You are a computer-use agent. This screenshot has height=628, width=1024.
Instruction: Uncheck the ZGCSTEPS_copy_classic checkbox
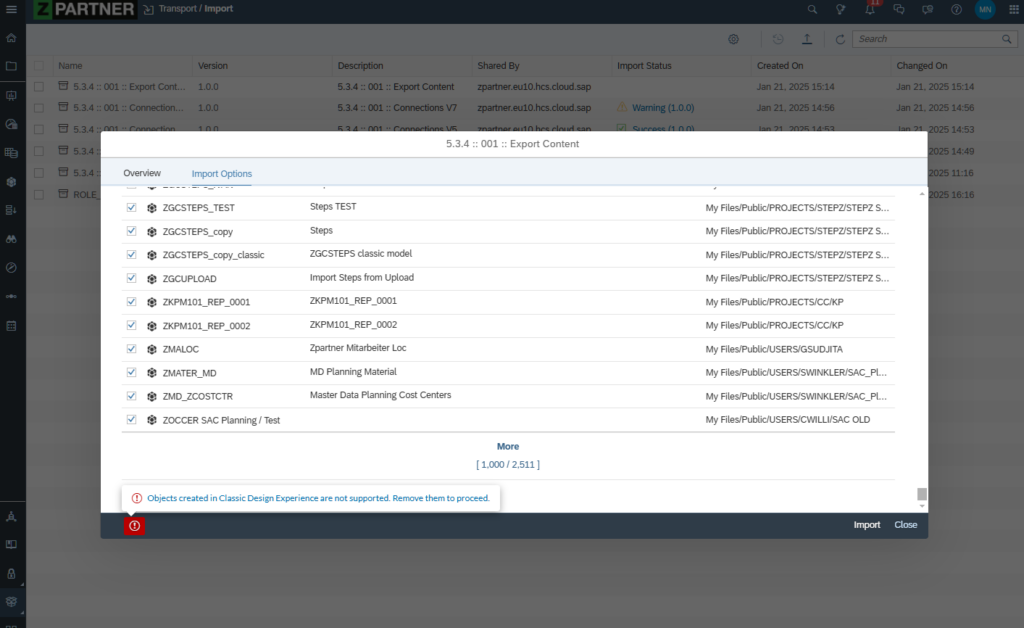[131, 255]
